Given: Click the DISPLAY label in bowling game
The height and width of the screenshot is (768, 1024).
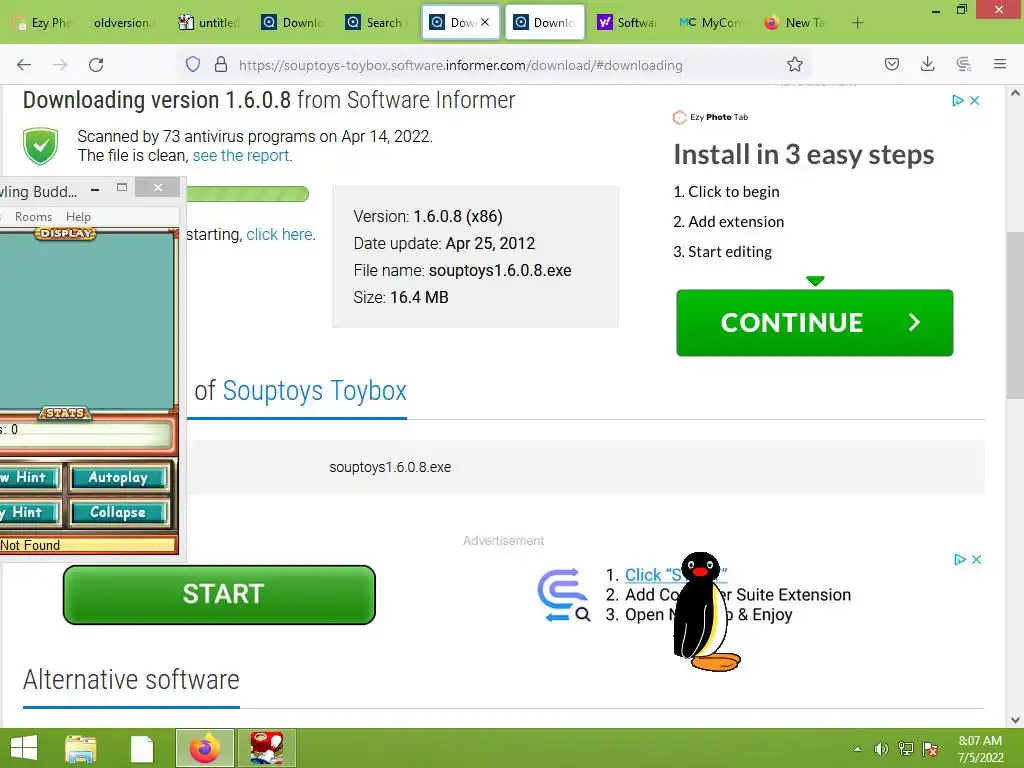Looking at the screenshot, I should coord(65,233).
